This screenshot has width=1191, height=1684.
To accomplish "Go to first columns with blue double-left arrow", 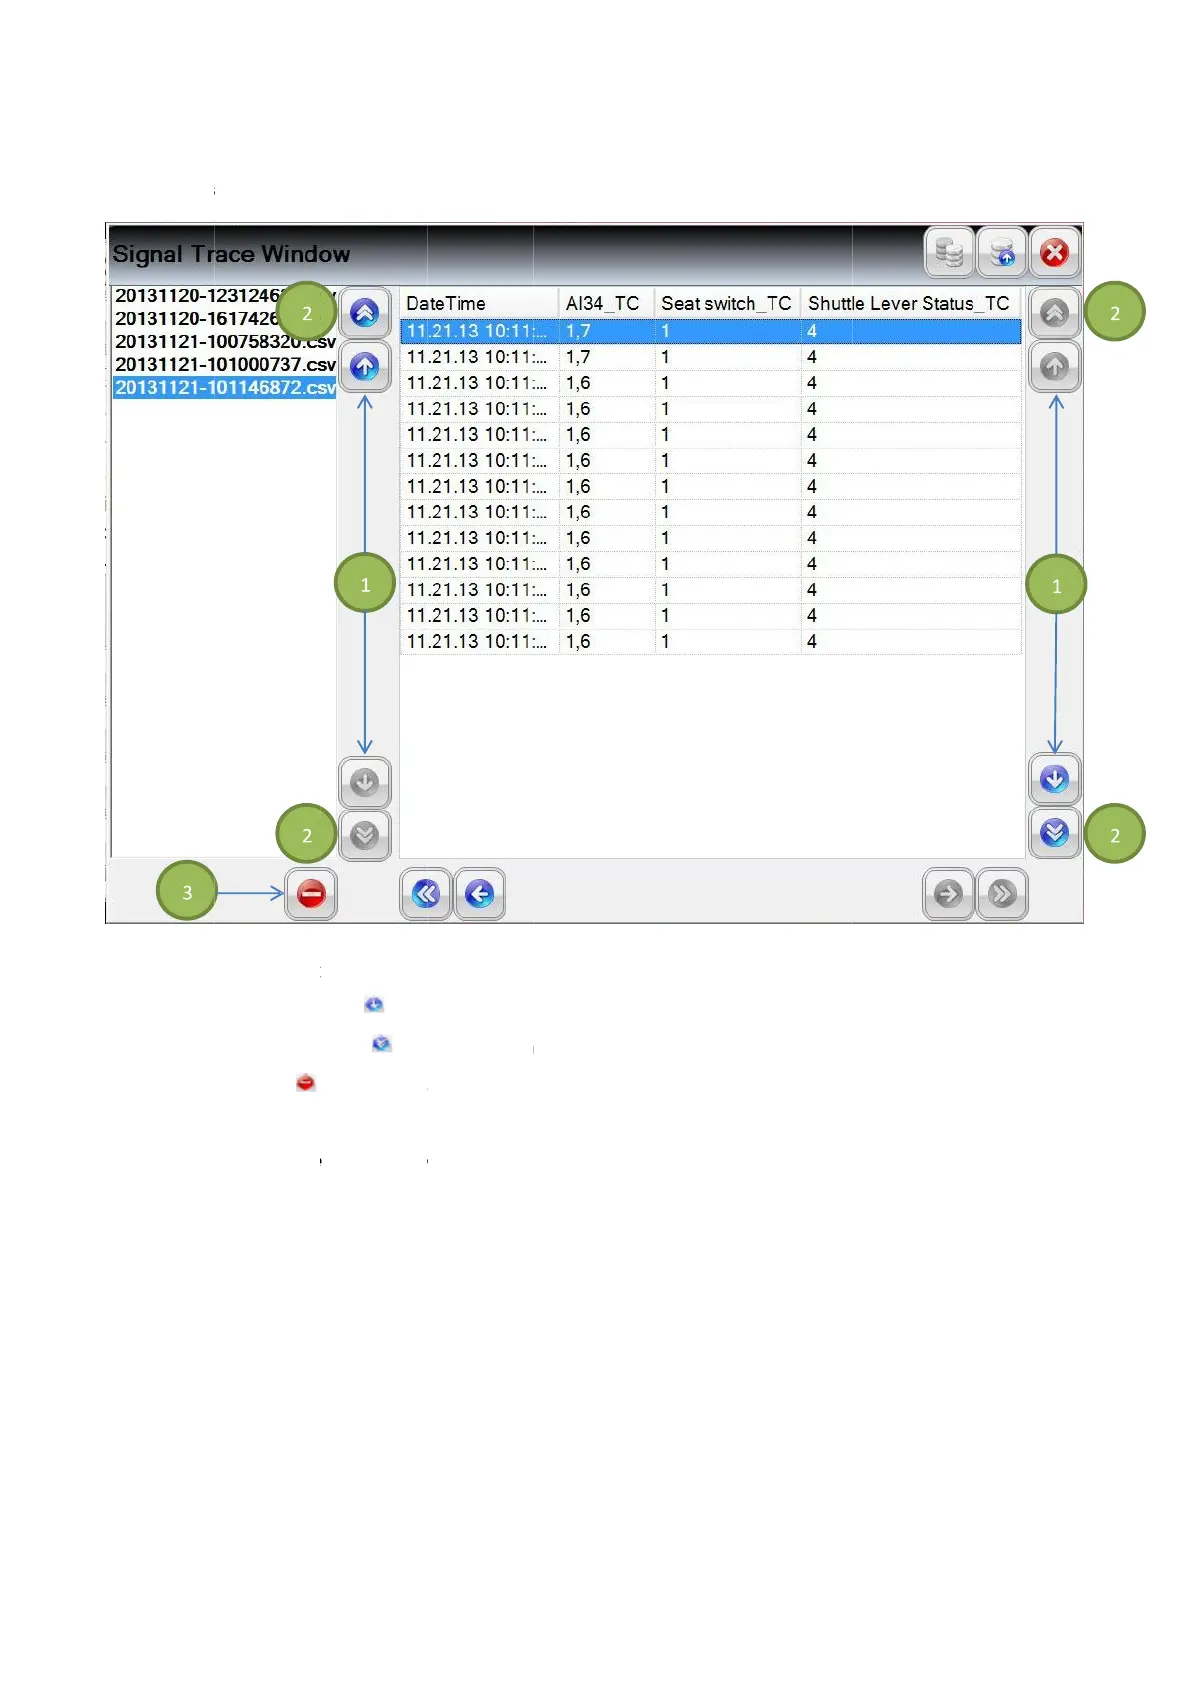I will pyautogui.click(x=426, y=893).
